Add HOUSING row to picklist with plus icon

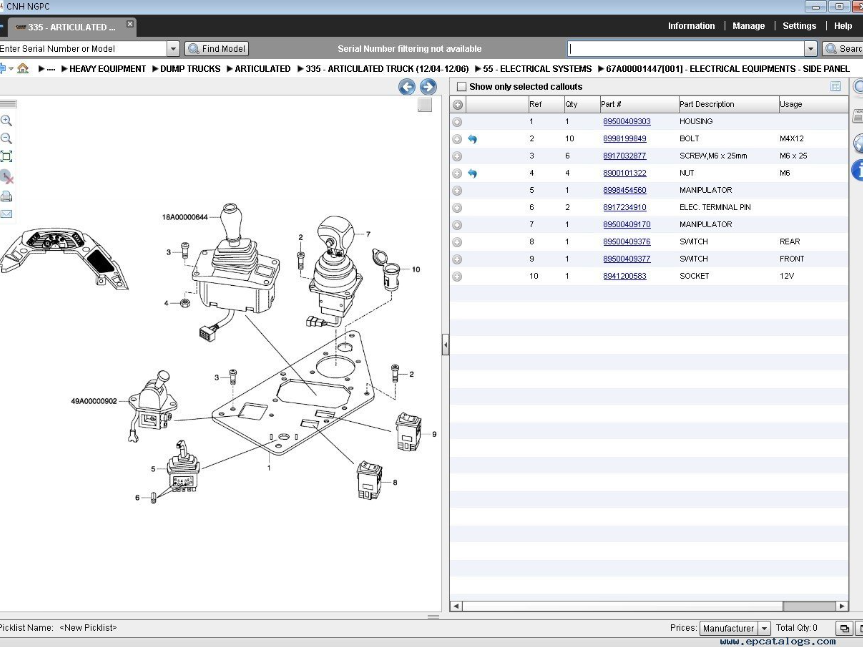457,121
